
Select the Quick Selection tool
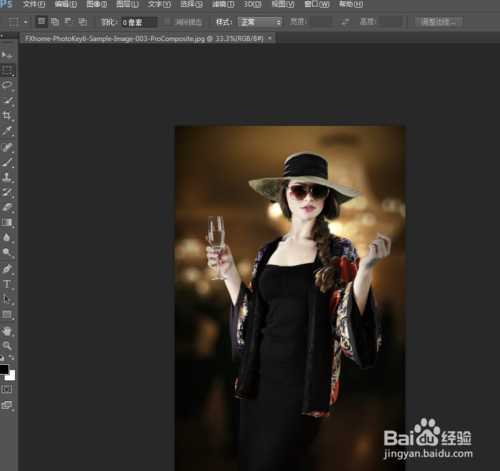coord(7,100)
